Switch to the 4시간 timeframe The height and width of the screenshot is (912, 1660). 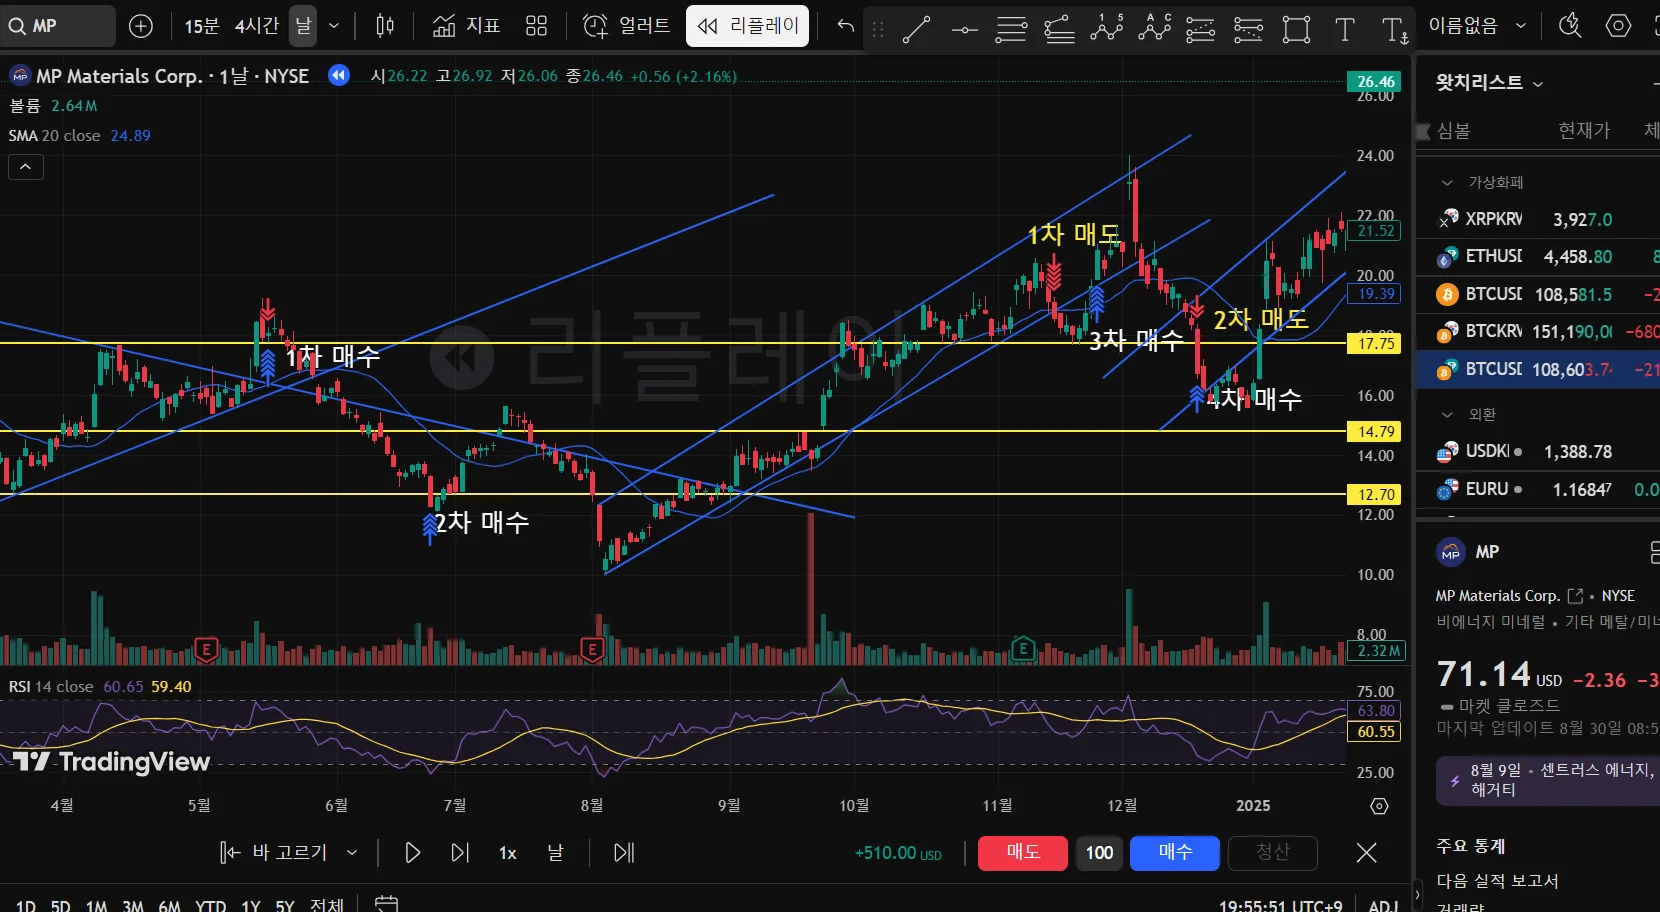[256, 26]
